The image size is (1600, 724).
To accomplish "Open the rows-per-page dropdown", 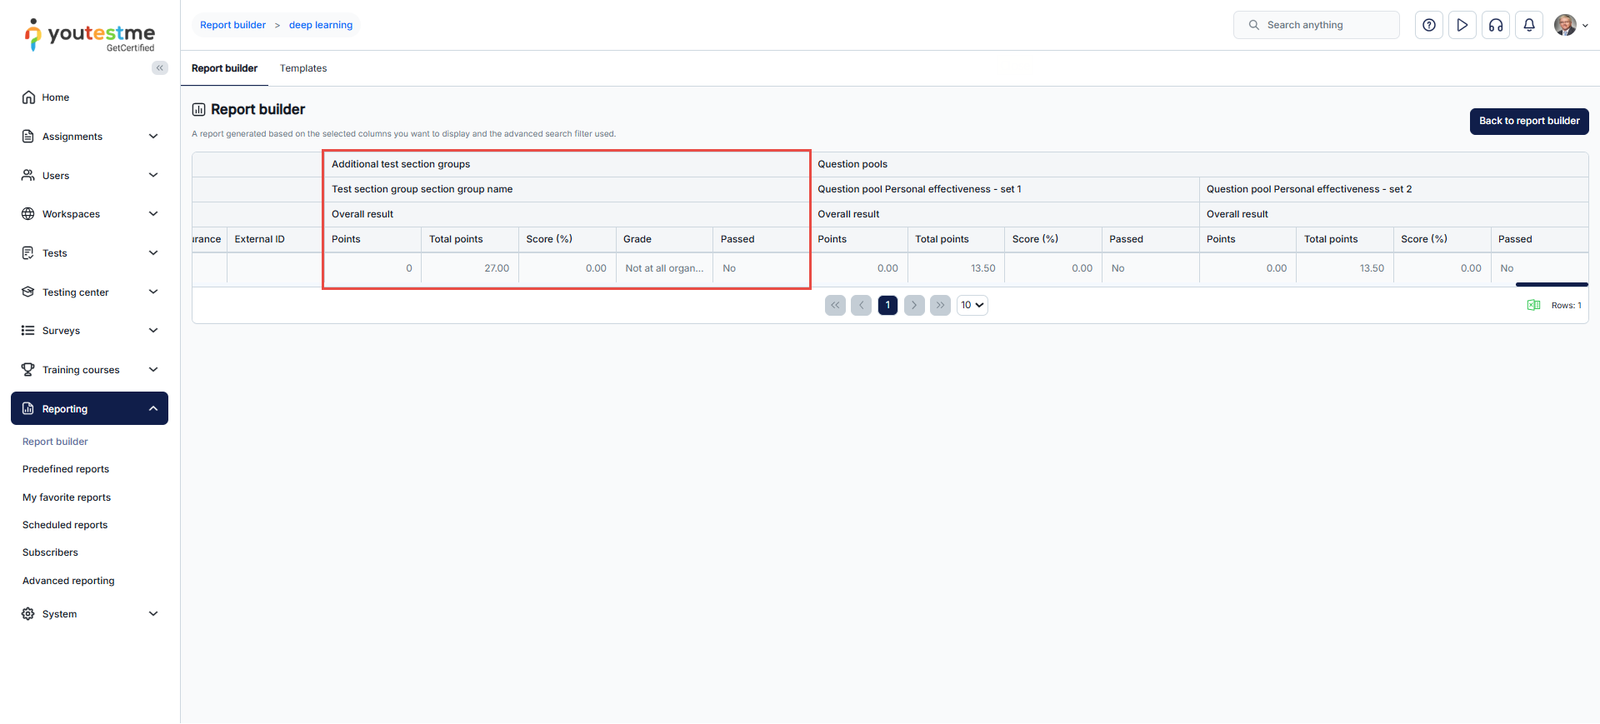I will click(x=972, y=305).
